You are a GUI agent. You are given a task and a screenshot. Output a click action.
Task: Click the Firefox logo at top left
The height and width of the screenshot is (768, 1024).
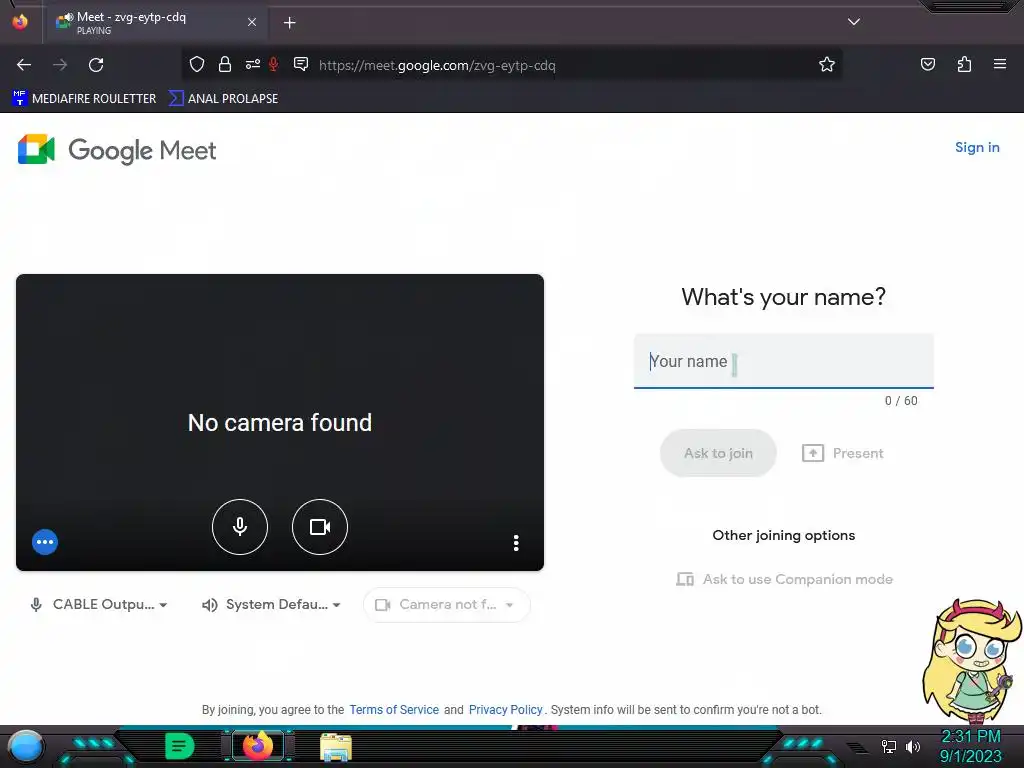(20, 22)
